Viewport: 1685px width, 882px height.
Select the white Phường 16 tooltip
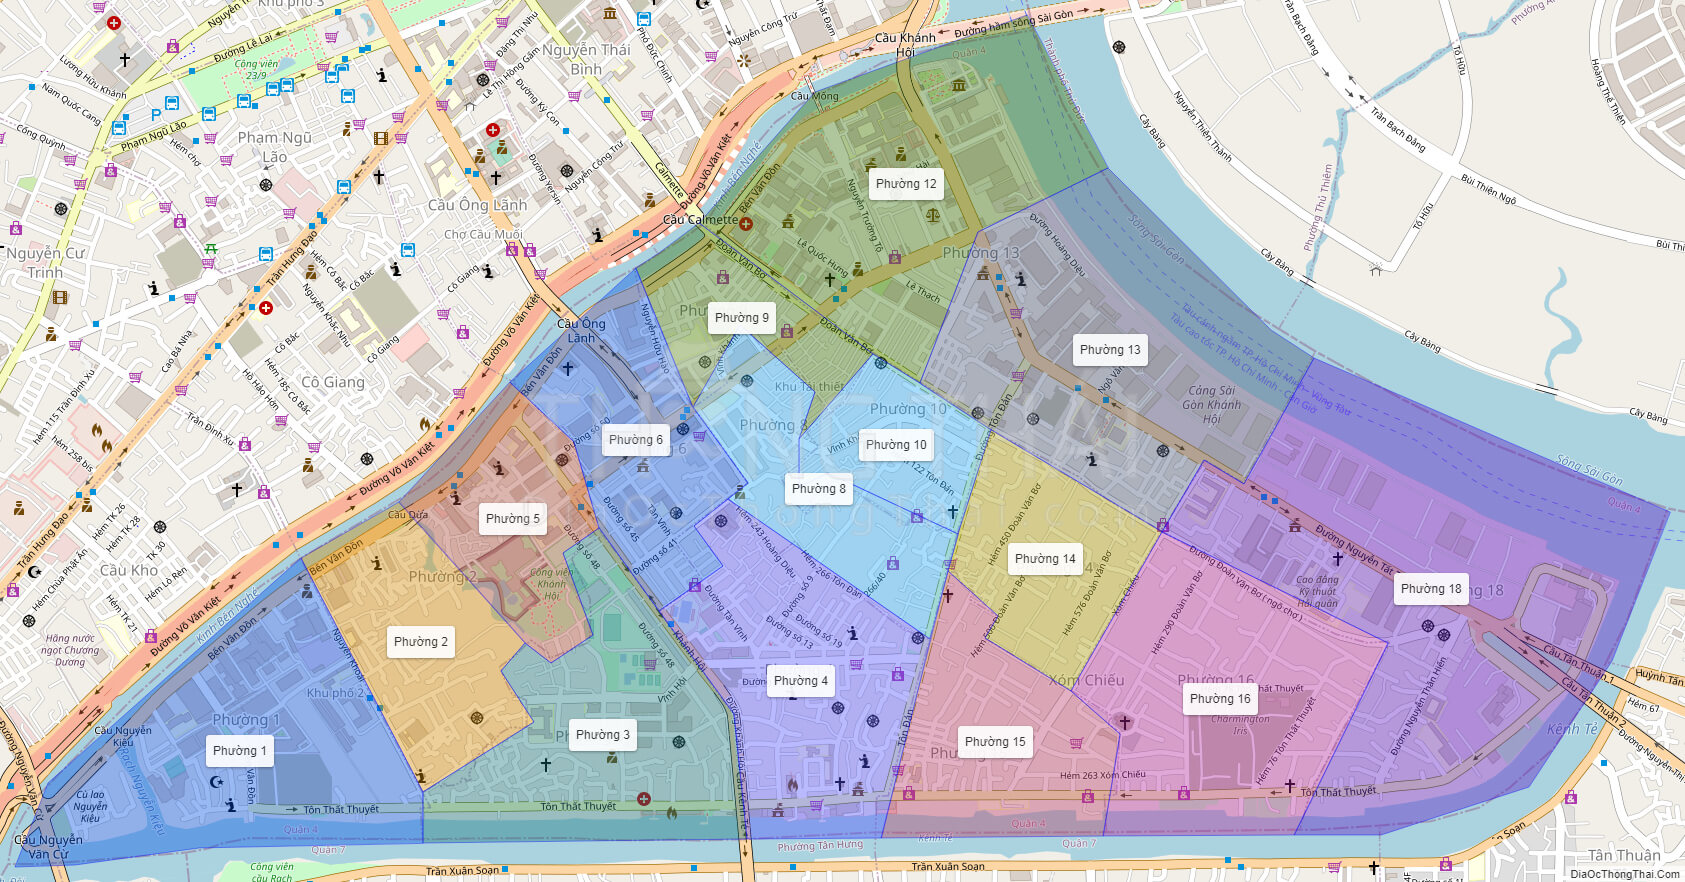1220,699
